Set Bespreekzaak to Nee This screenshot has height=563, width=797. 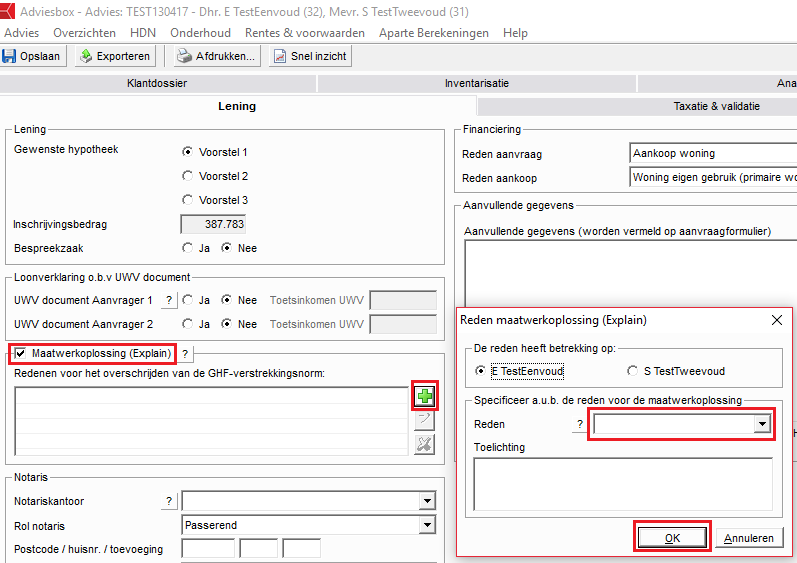point(226,248)
